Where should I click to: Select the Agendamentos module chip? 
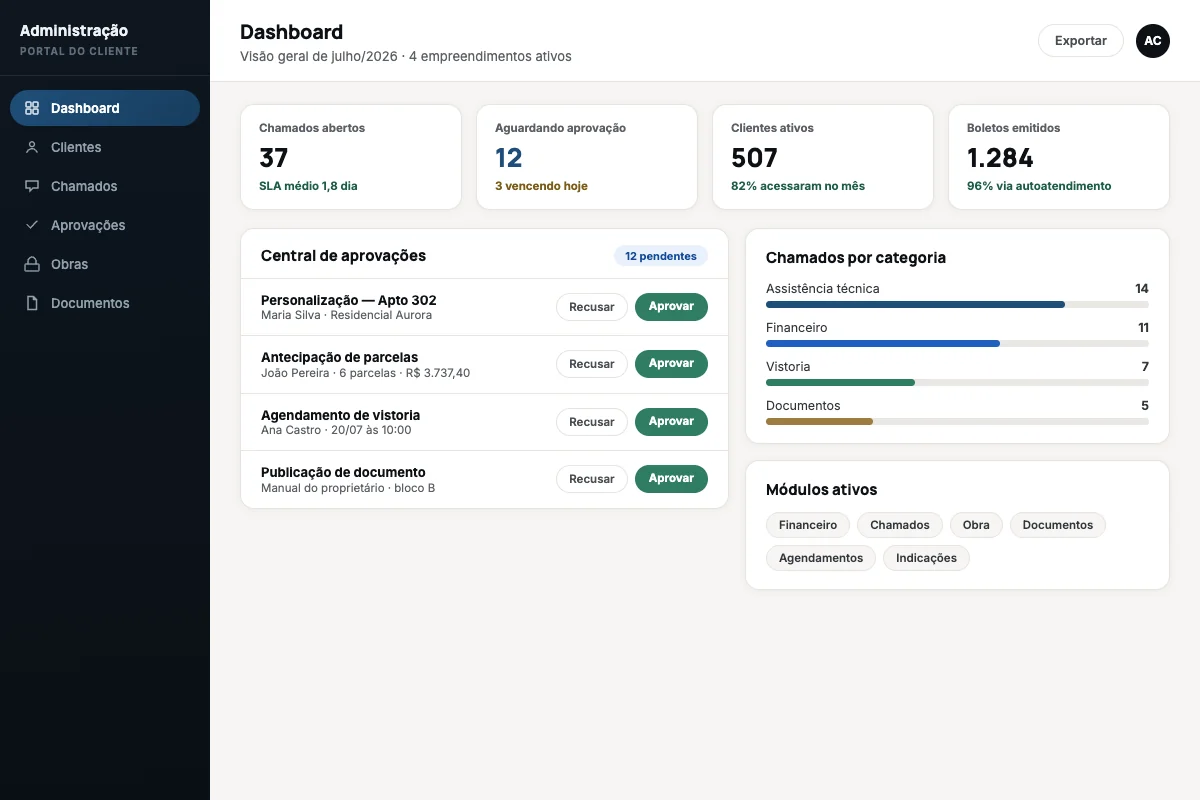[821, 558]
